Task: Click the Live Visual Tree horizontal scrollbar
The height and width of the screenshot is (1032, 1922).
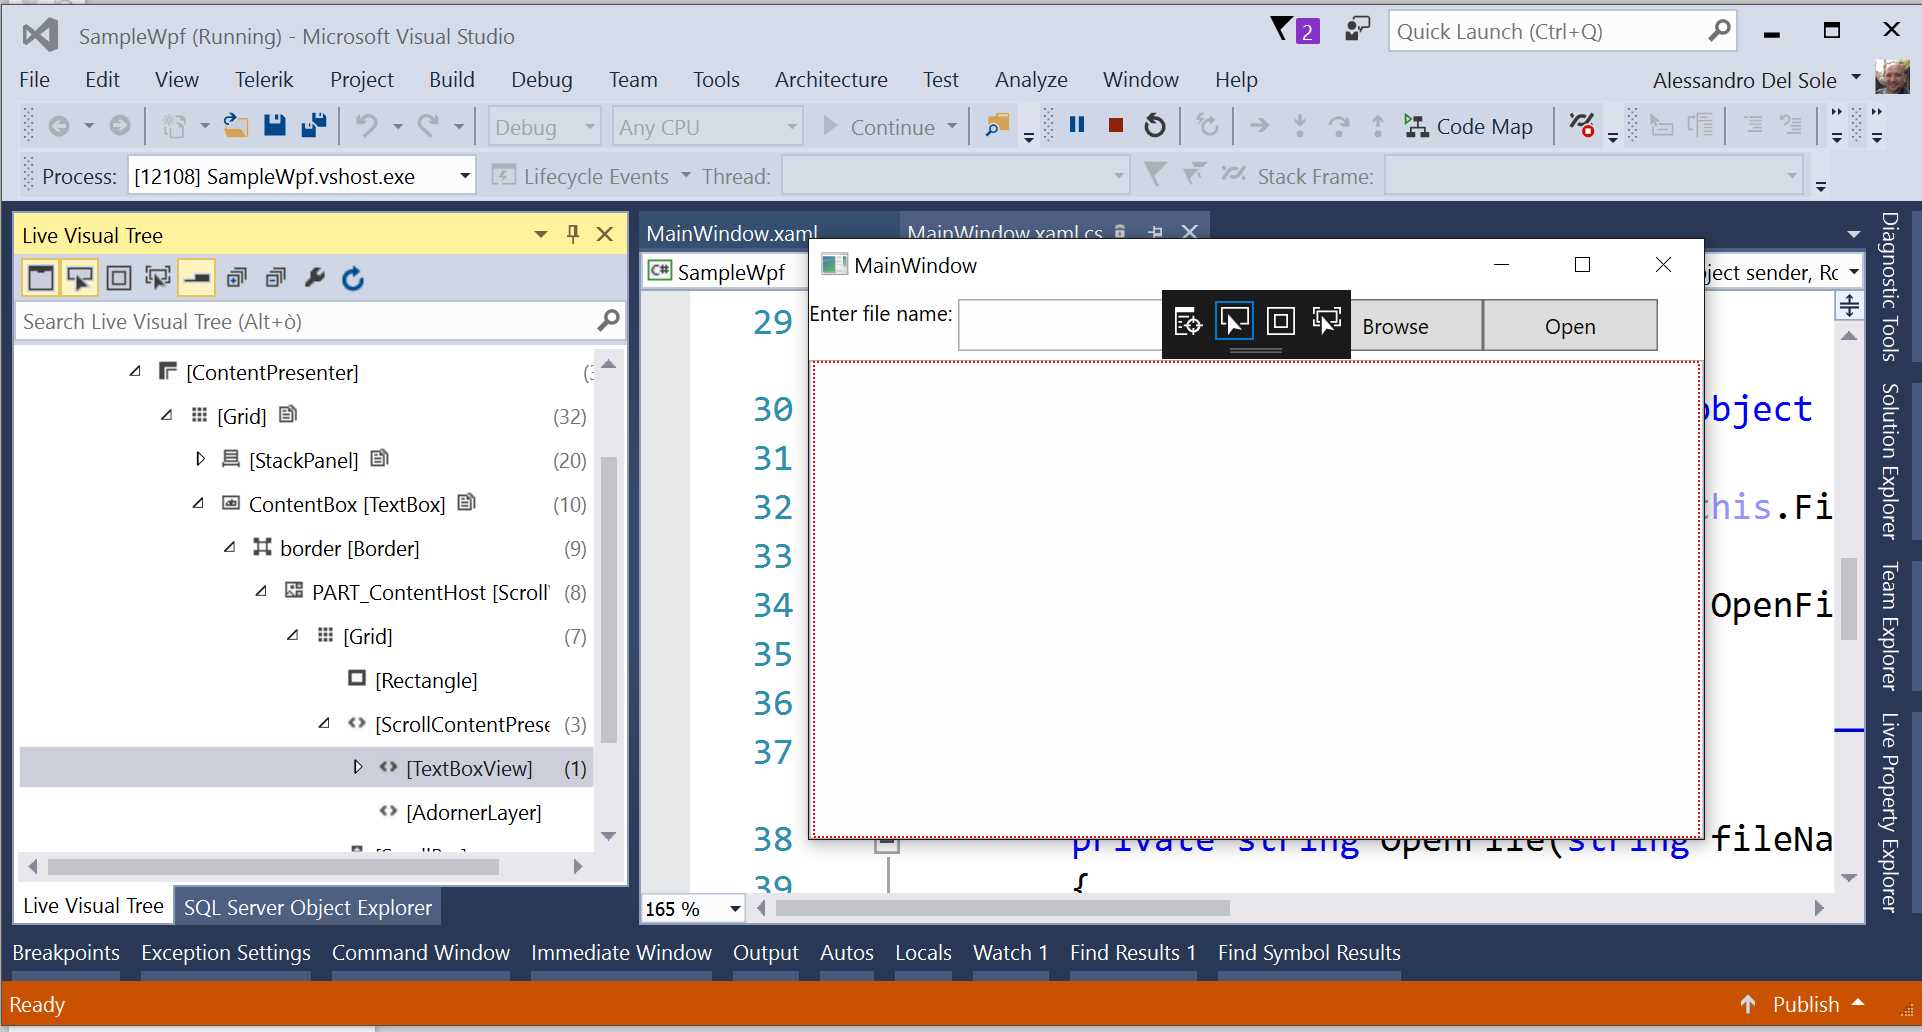Action: (x=273, y=866)
